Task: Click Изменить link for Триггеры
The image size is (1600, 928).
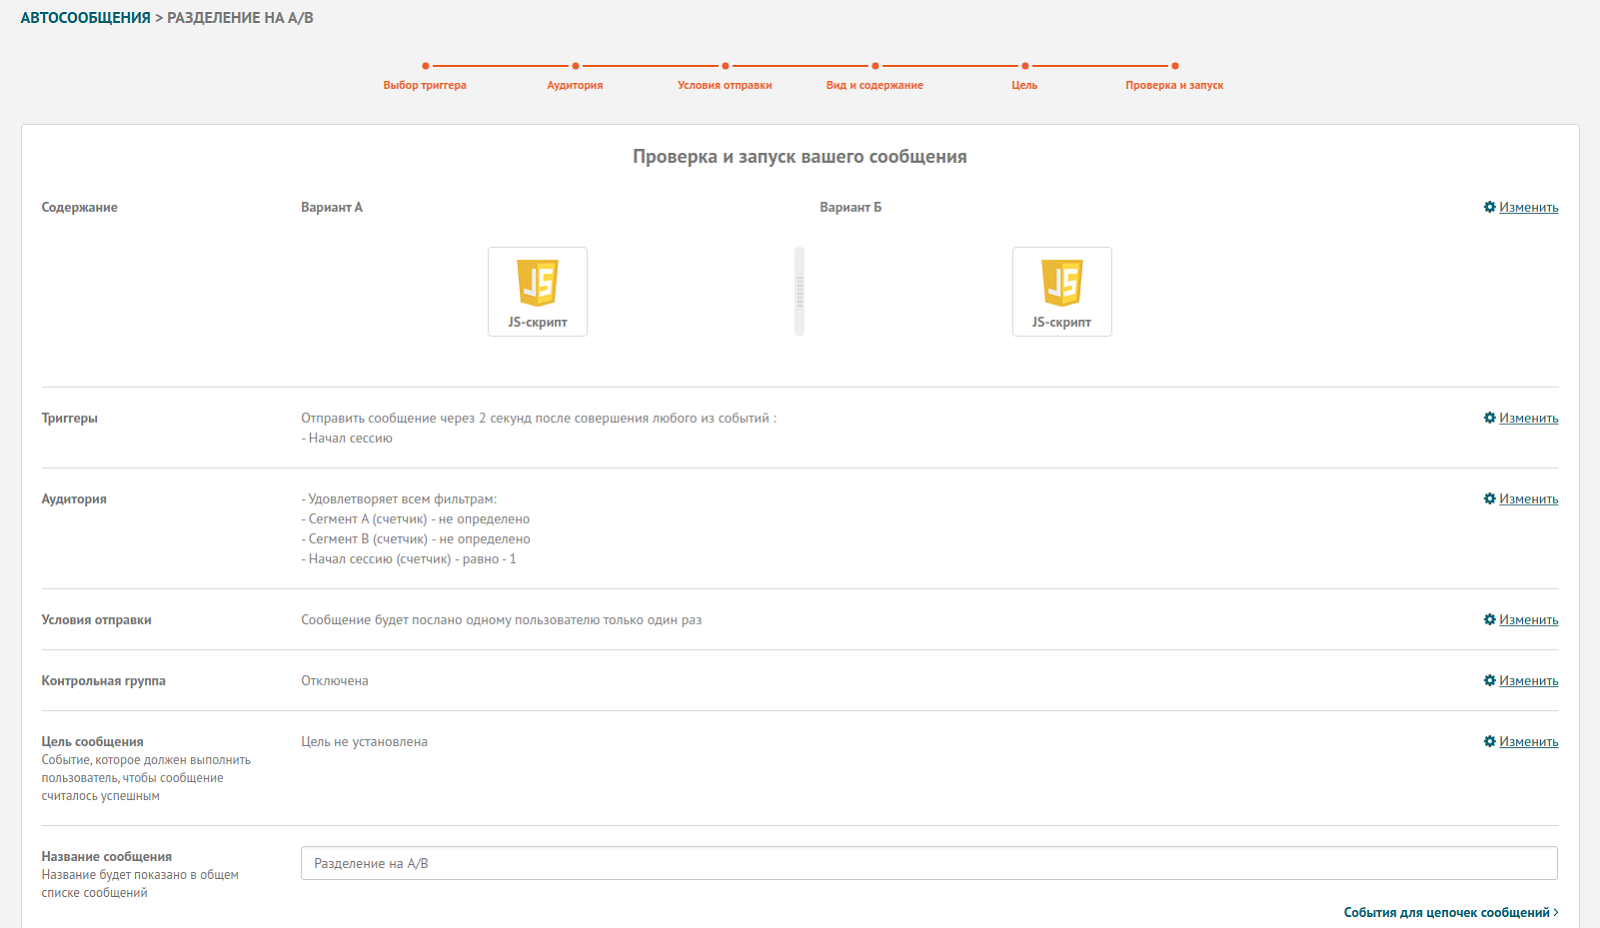Action: tap(1528, 419)
